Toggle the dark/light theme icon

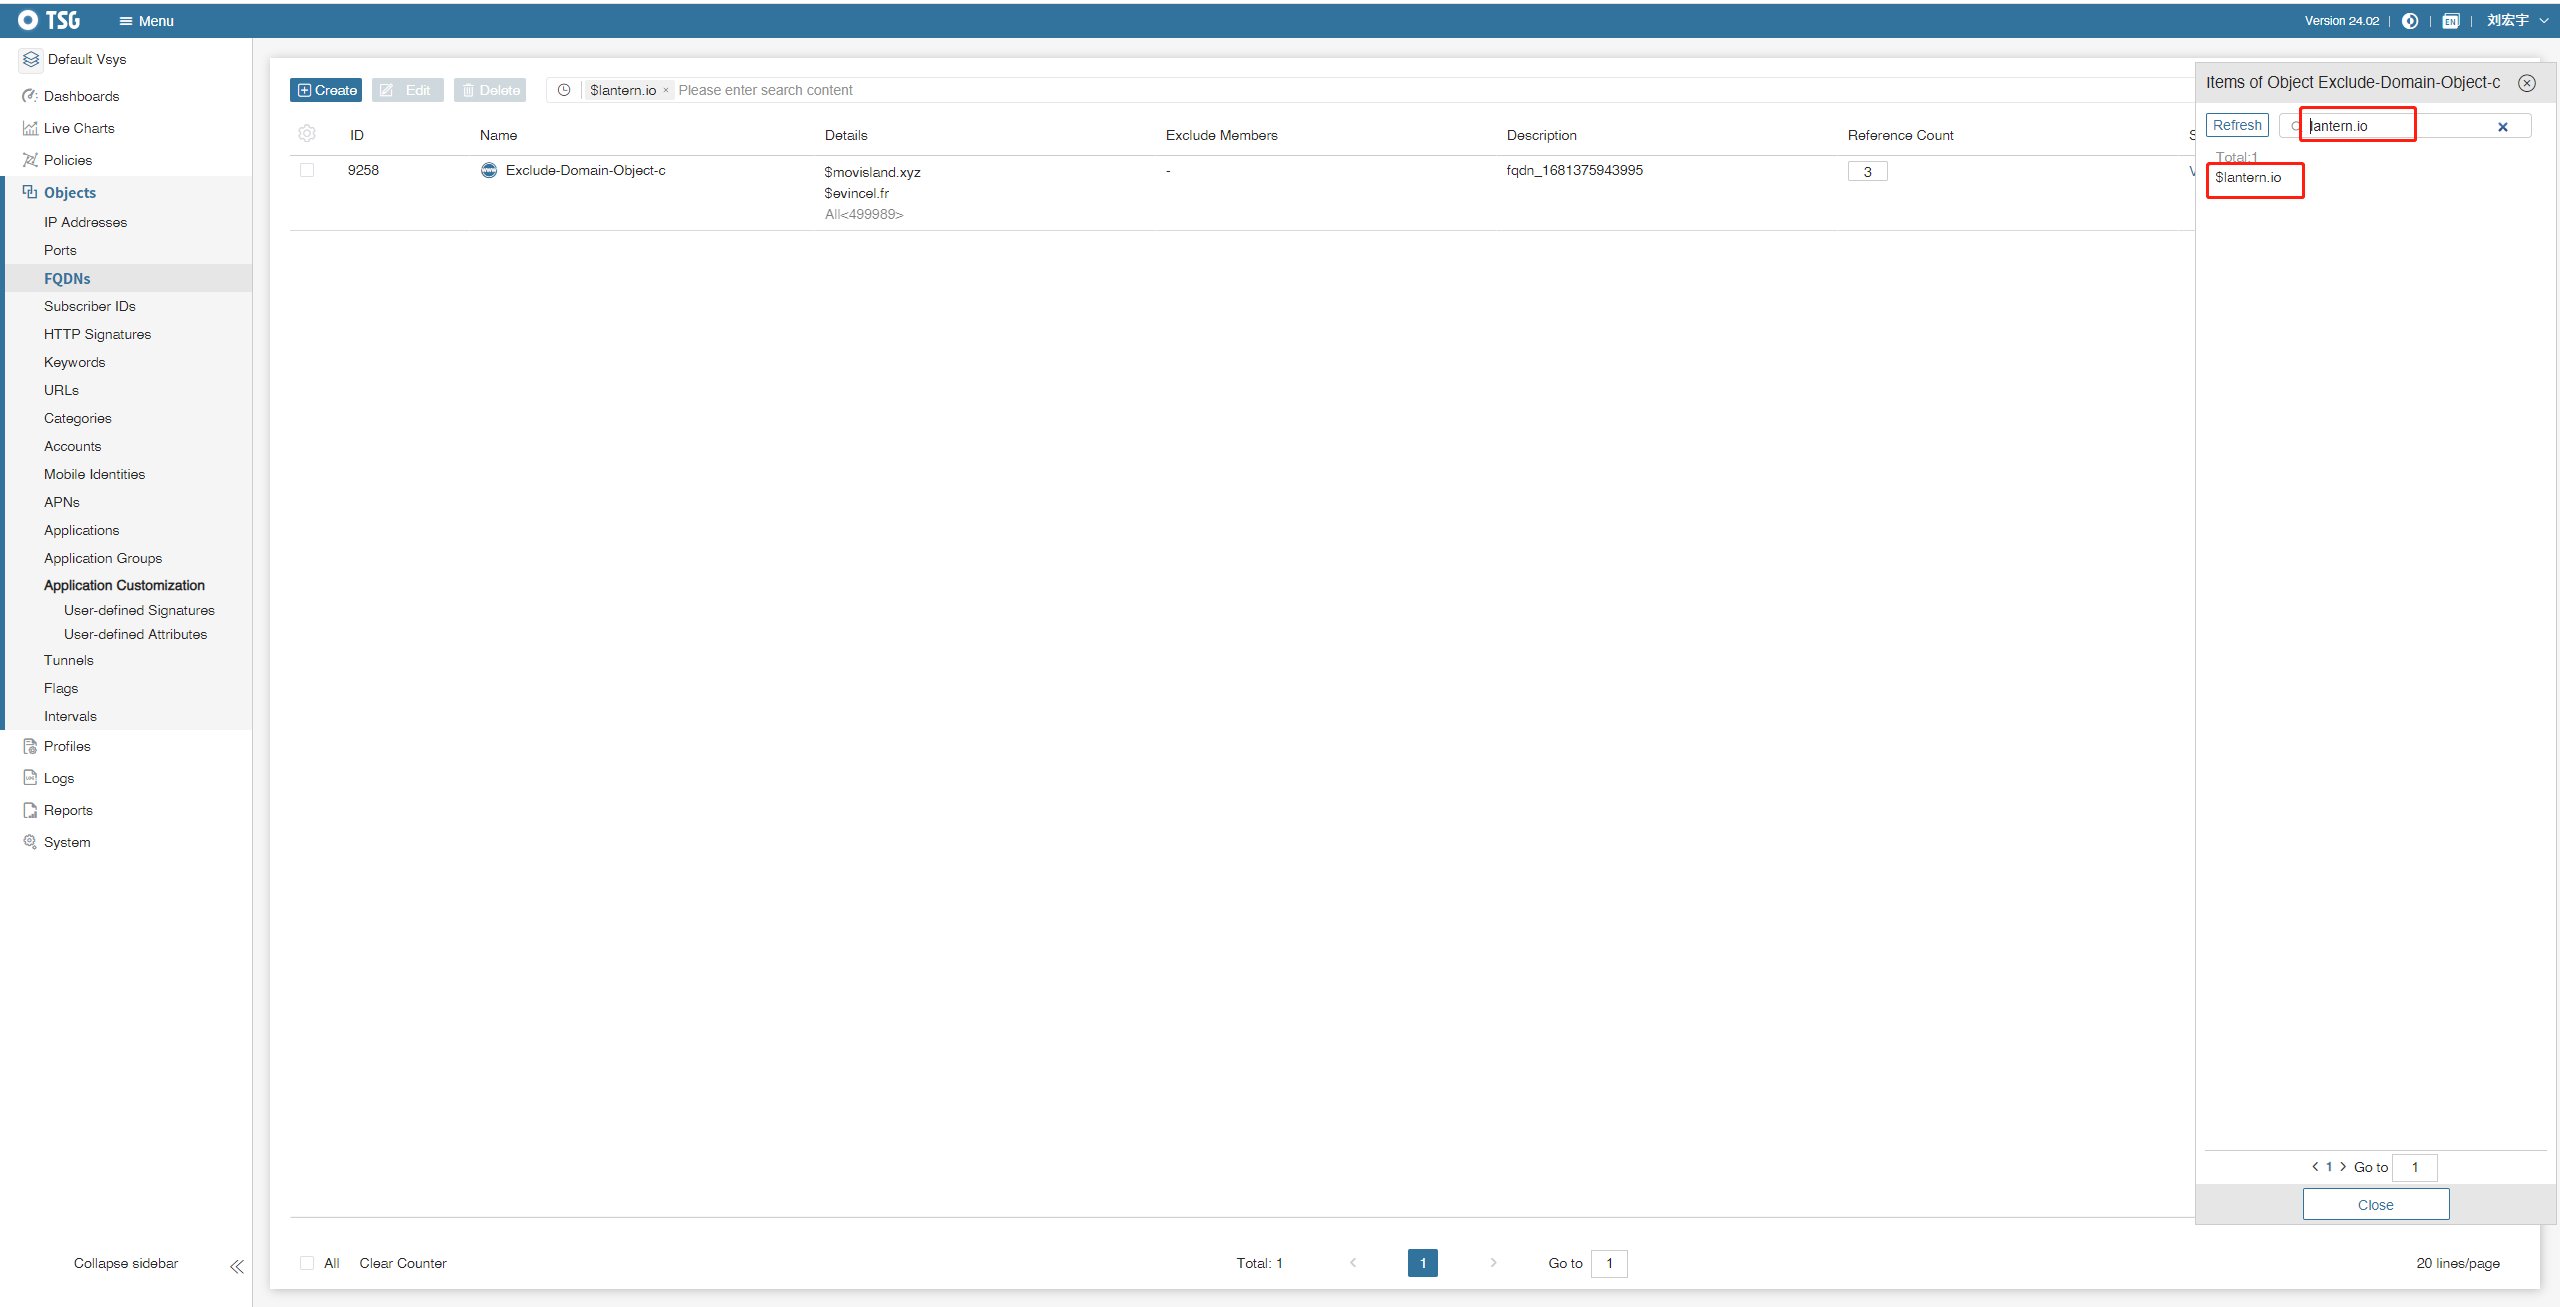tap(2410, 21)
